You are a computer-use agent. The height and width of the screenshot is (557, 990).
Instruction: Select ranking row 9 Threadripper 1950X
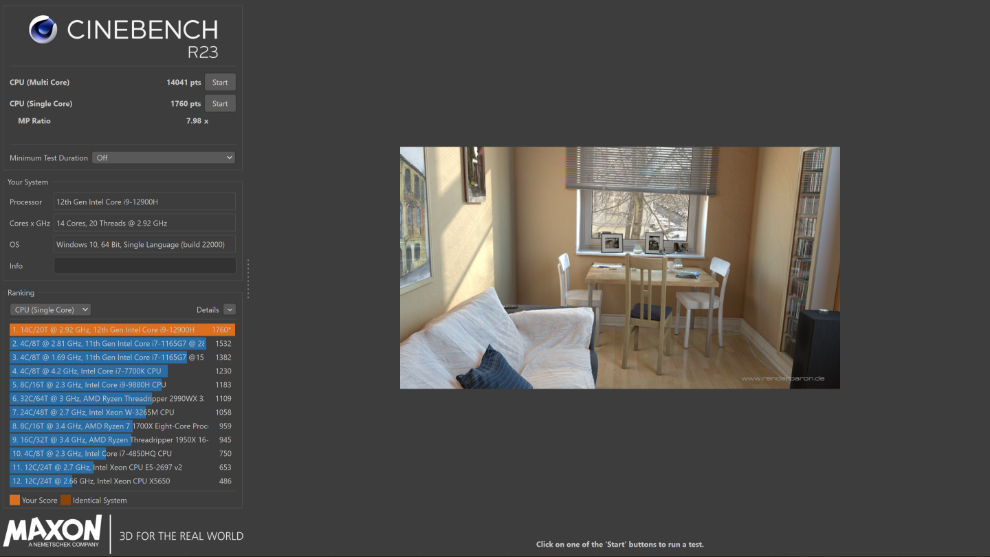pos(122,440)
